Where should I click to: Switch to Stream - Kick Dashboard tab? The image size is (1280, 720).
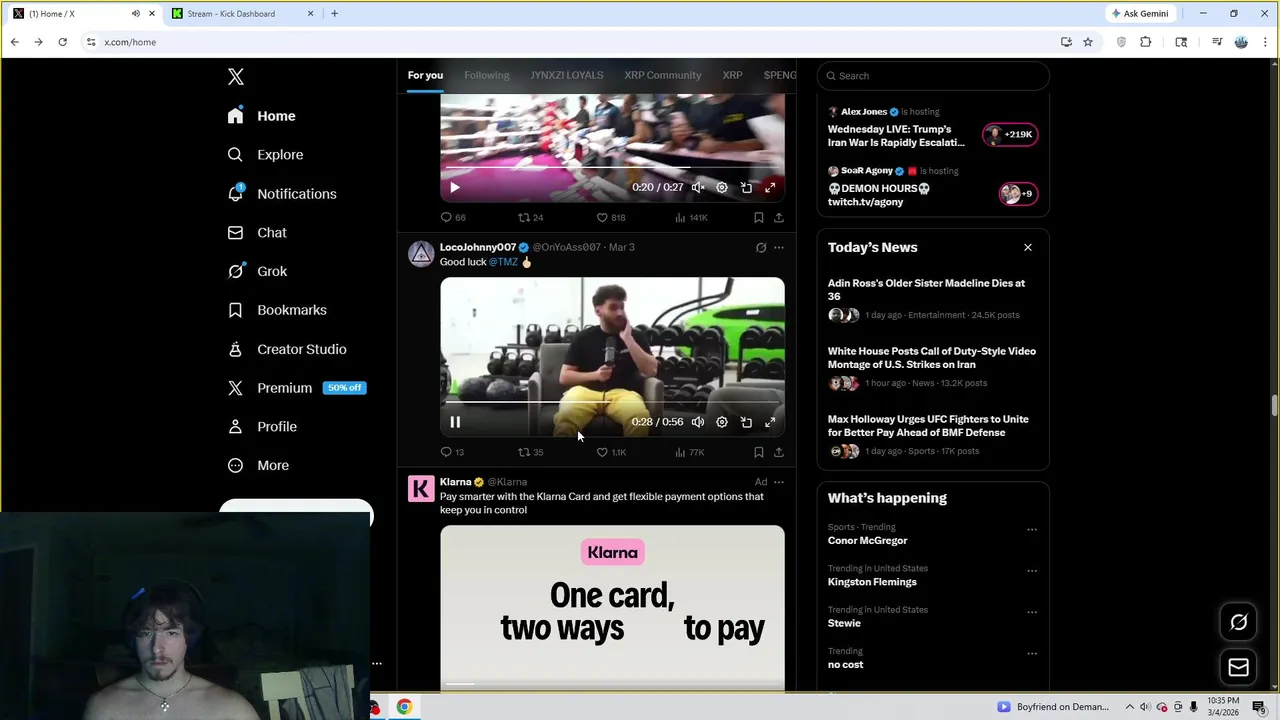(x=242, y=14)
